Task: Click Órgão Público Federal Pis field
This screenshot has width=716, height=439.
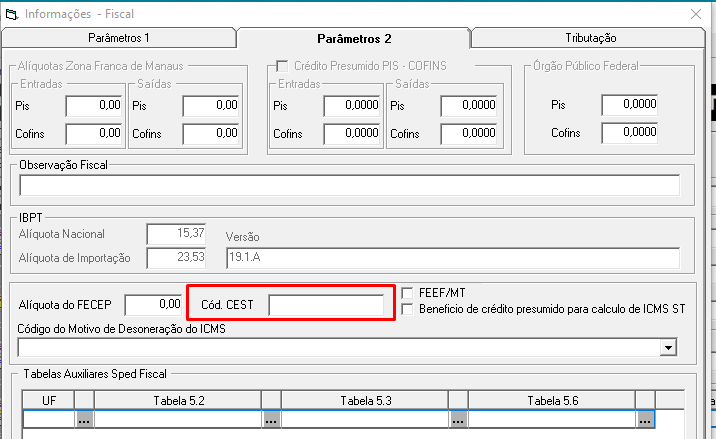Action: pos(630,105)
